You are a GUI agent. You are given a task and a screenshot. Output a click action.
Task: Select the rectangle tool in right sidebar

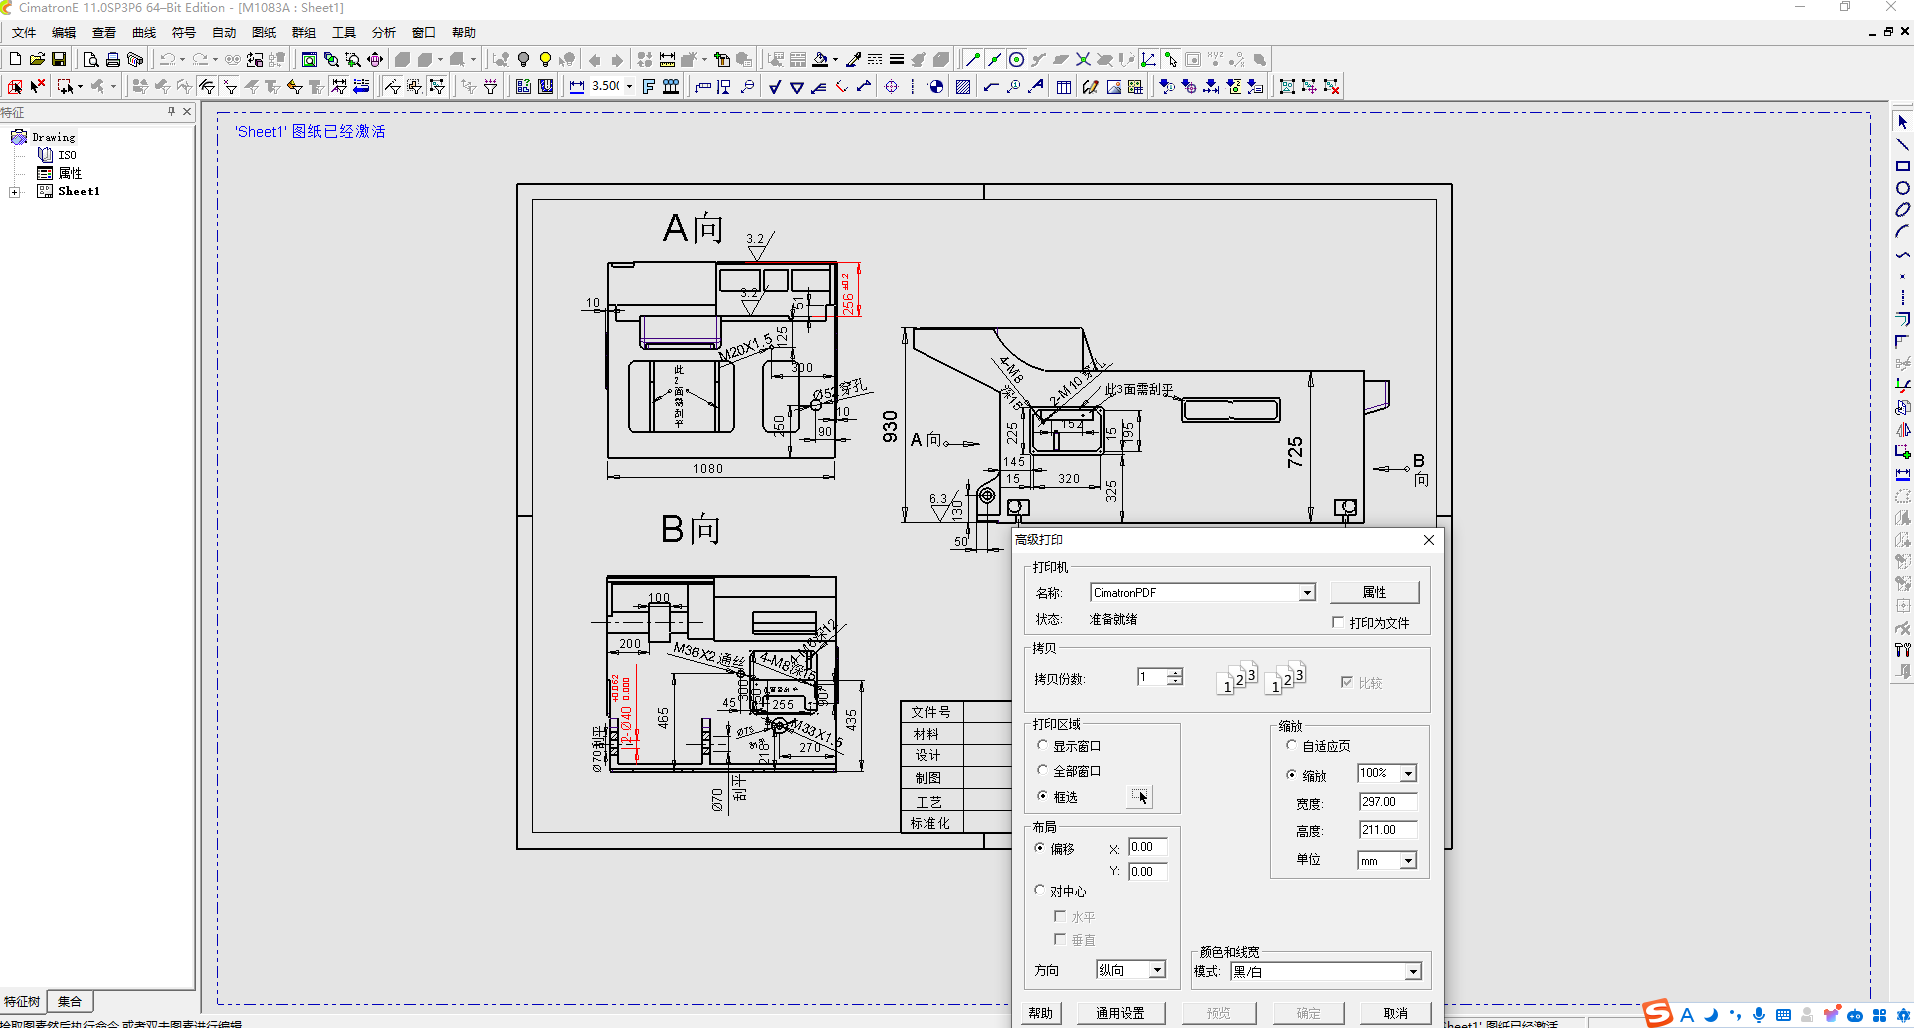(x=1902, y=167)
